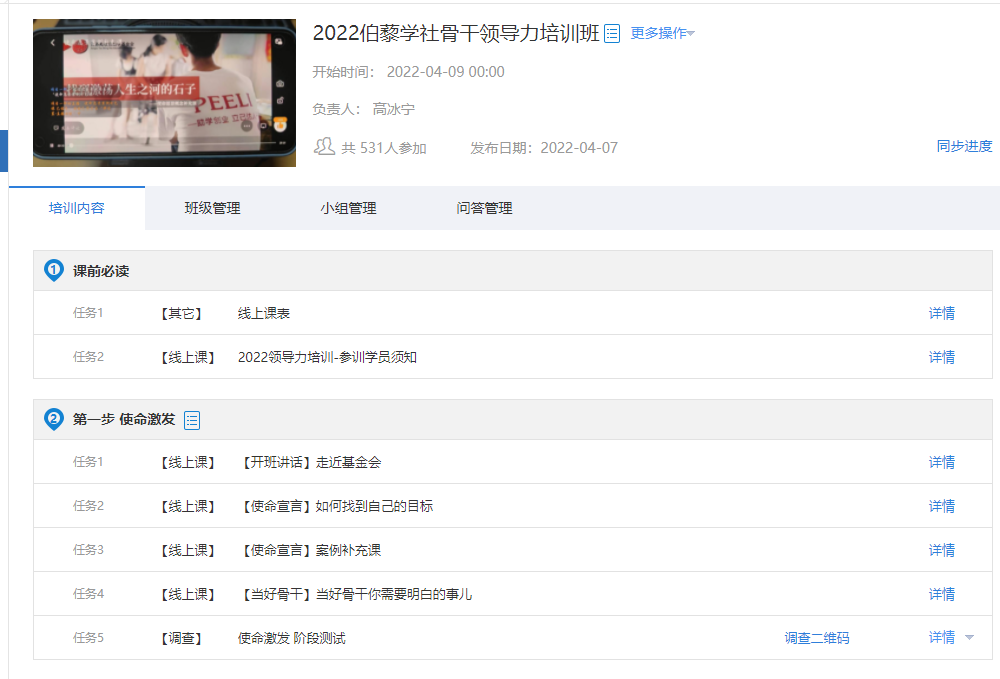Open 详情 for 如何找到自己的目标
Screen dimensions: 1000x679
pyautogui.click(x=941, y=506)
